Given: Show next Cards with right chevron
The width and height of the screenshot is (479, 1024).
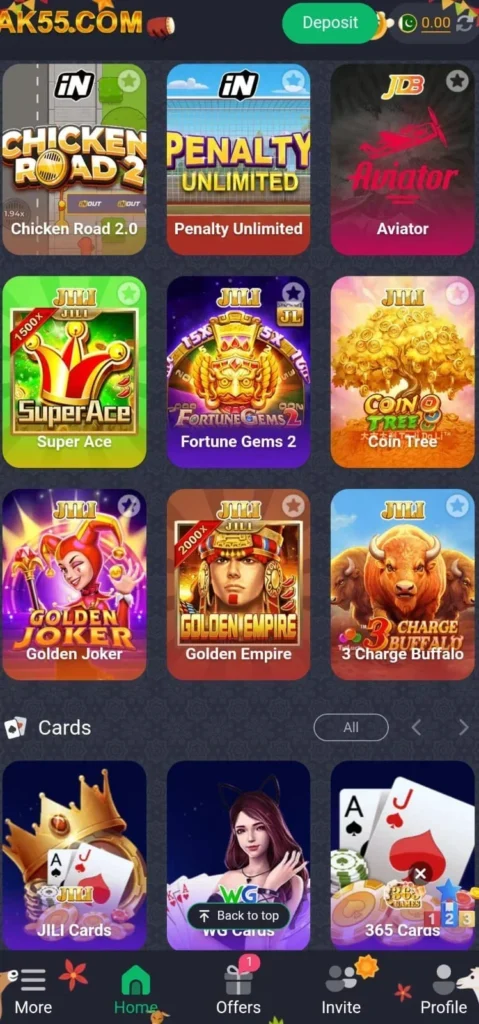Looking at the screenshot, I should (x=463, y=728).
